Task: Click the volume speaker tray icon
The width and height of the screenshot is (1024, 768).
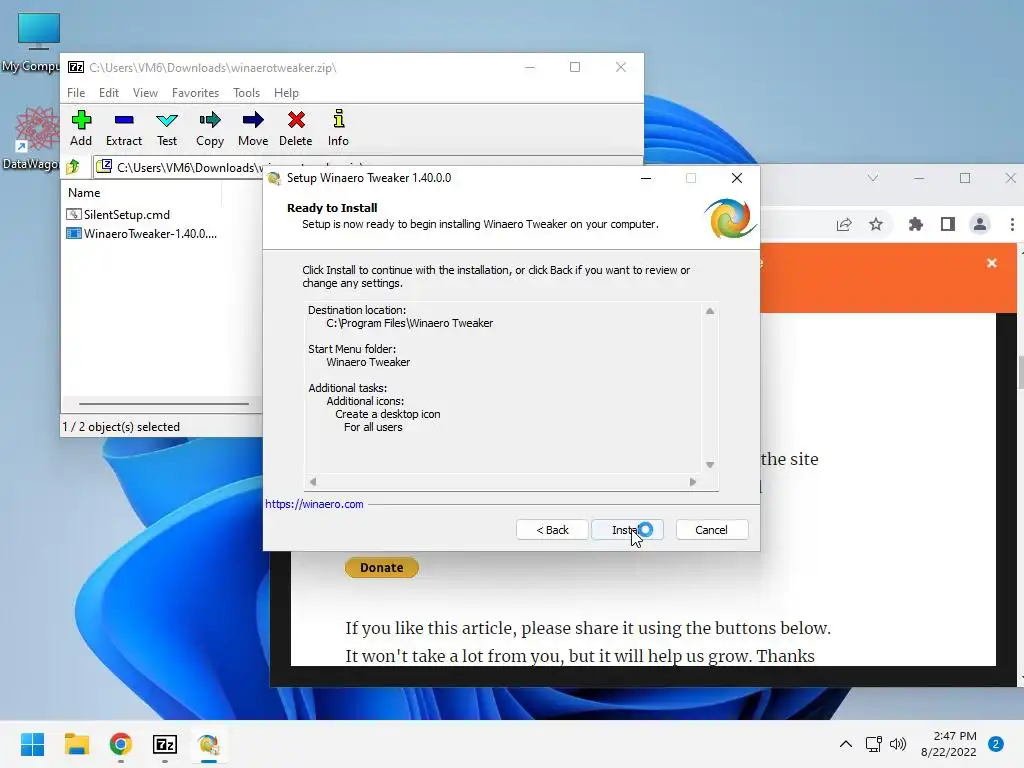Action: pos(899,744)
